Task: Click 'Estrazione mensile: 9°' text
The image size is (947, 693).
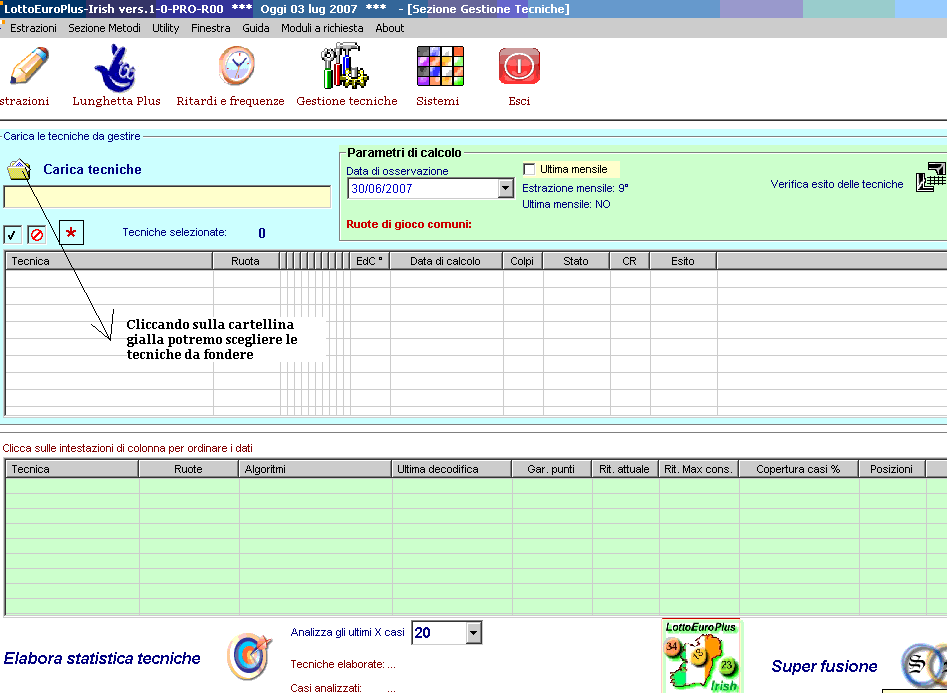Action: pos(575,188)
